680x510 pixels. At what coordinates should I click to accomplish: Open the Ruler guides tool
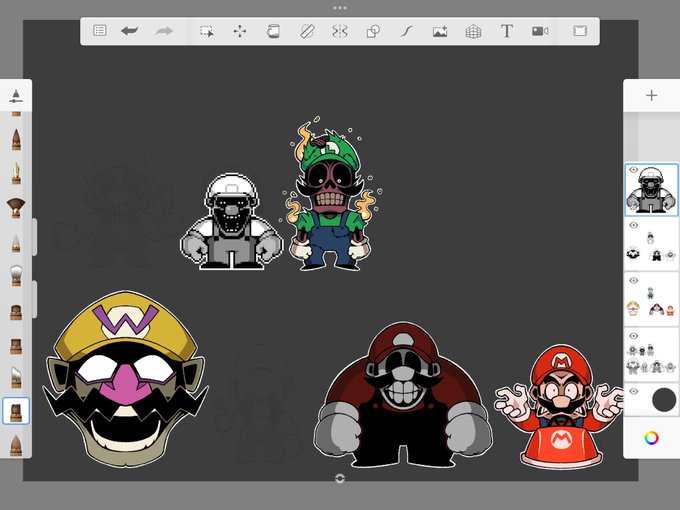coord(307,31)
